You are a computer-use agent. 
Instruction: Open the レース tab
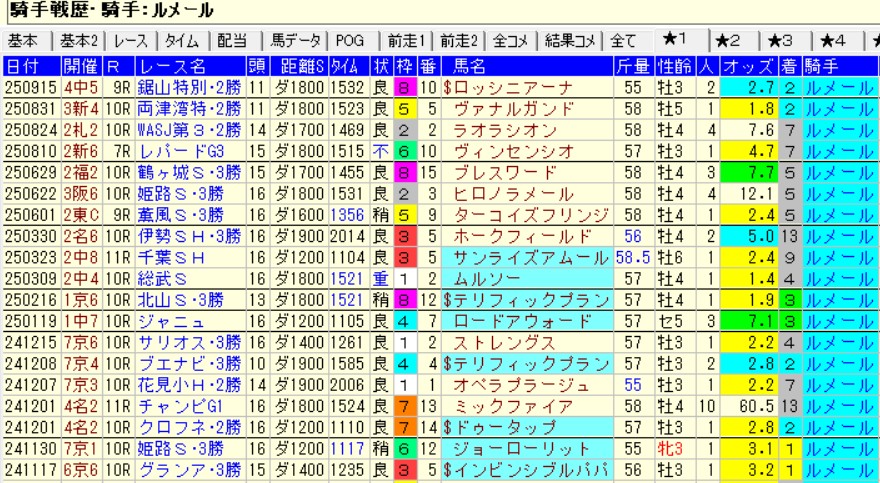point(133,41)
